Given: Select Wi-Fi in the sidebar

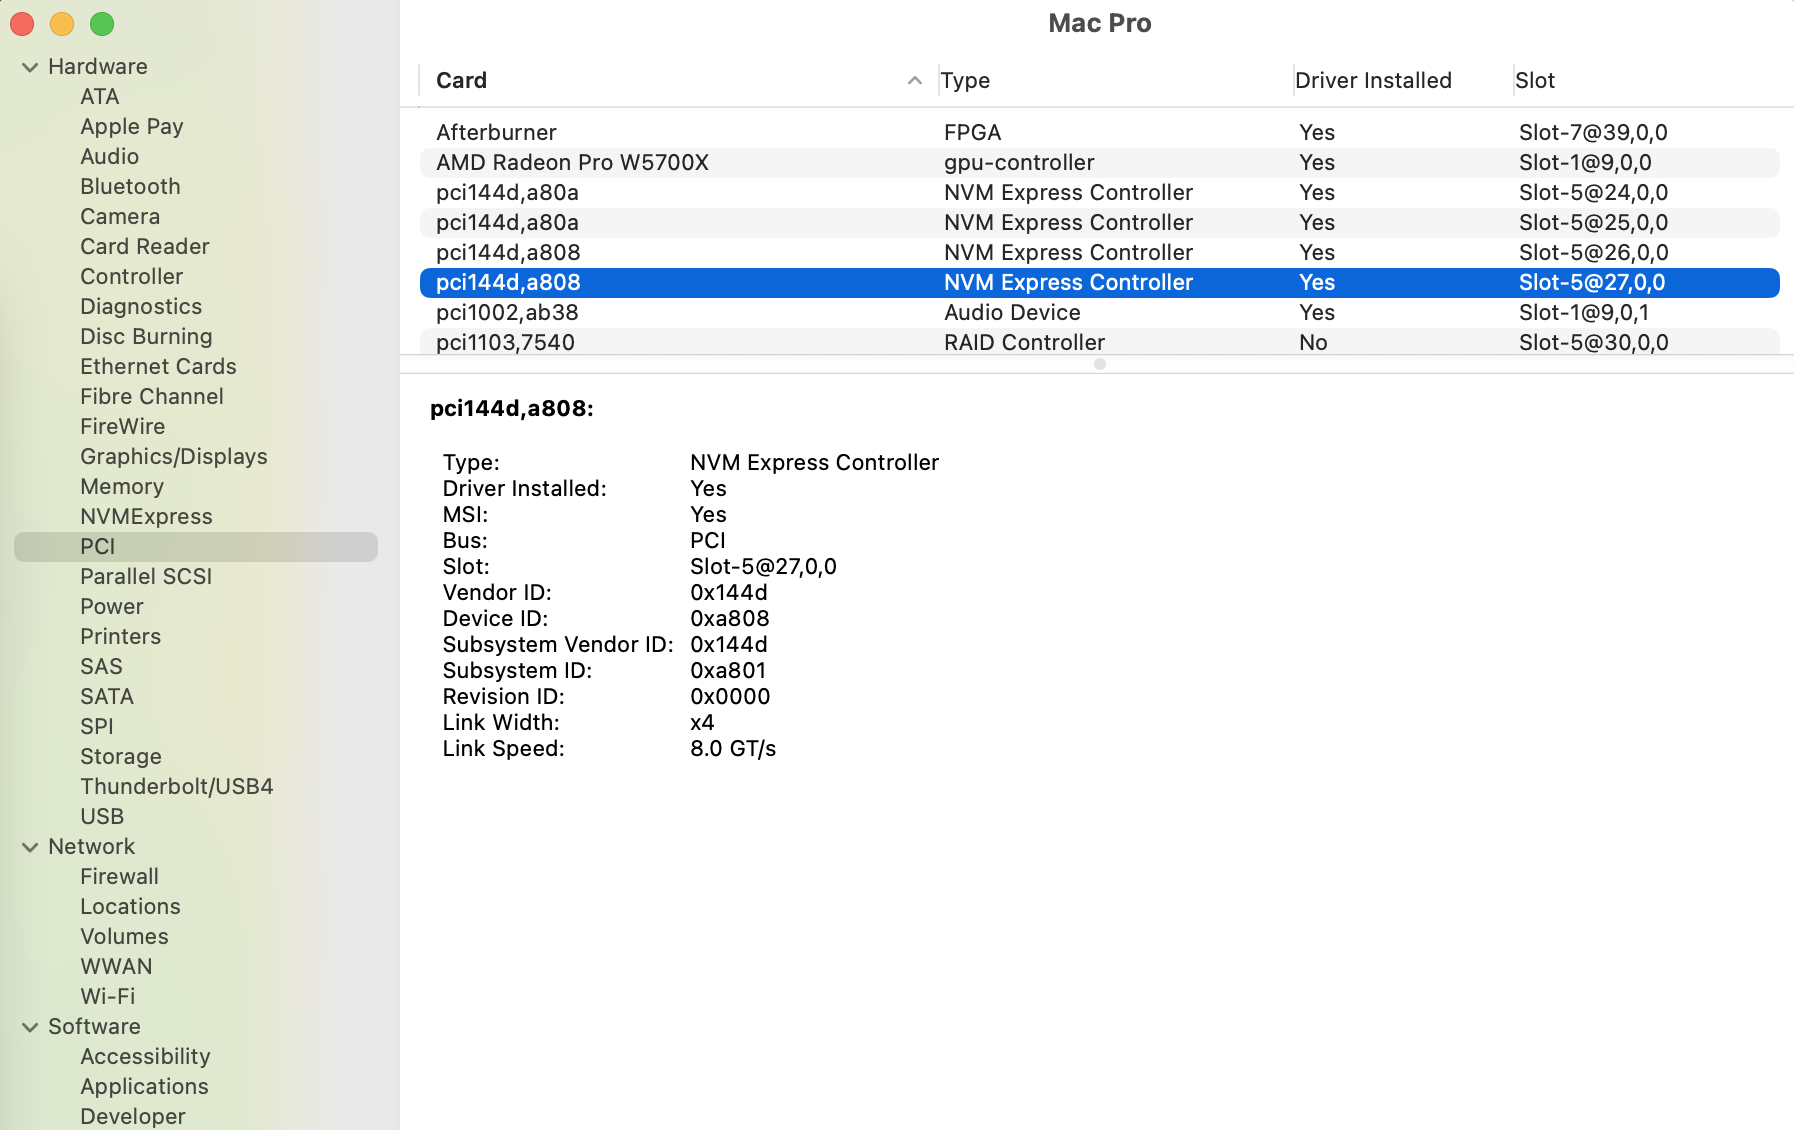Looking at the screenshot, I should 108,997.
